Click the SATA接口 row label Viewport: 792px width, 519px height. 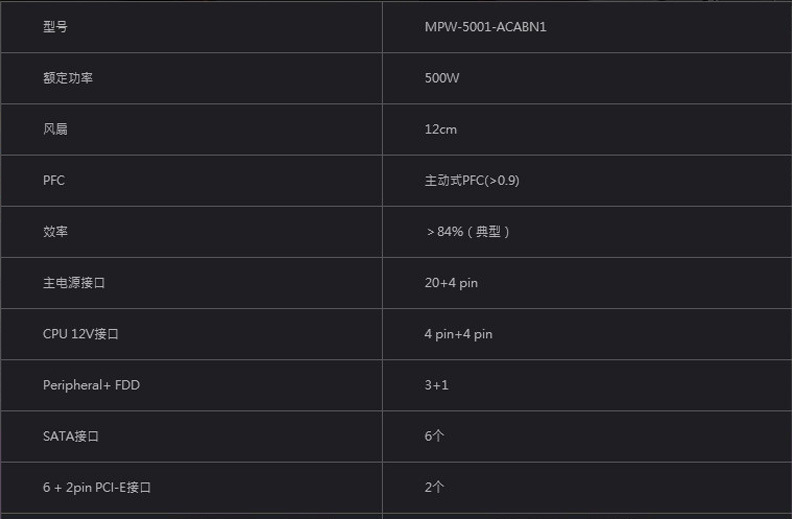click(x=71, y=436)
